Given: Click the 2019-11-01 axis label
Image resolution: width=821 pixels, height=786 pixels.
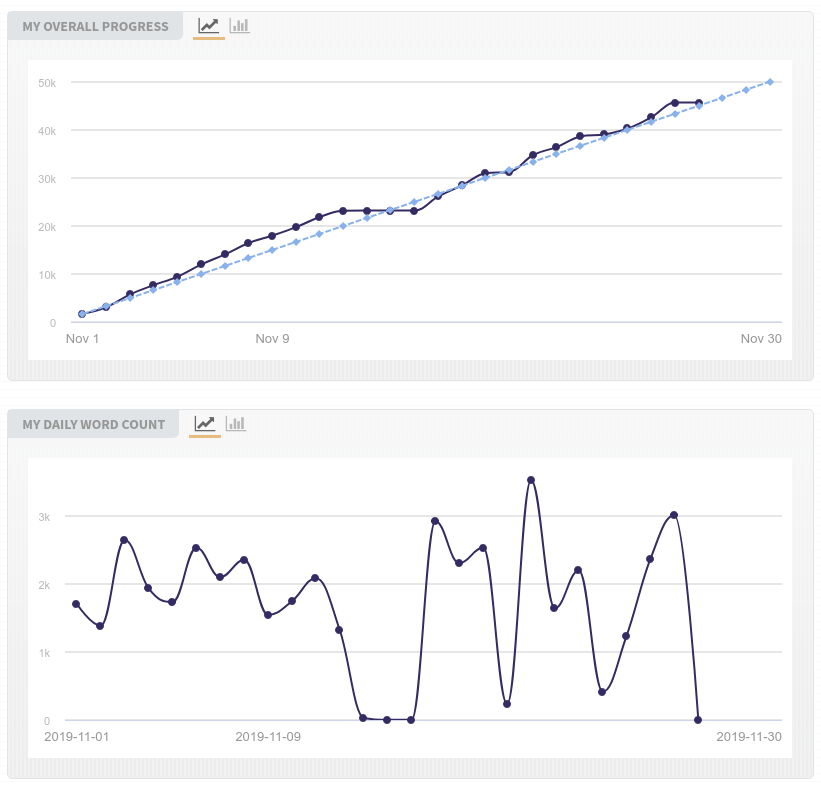Looking at the screenshot, I should click(x=78, y=737).
